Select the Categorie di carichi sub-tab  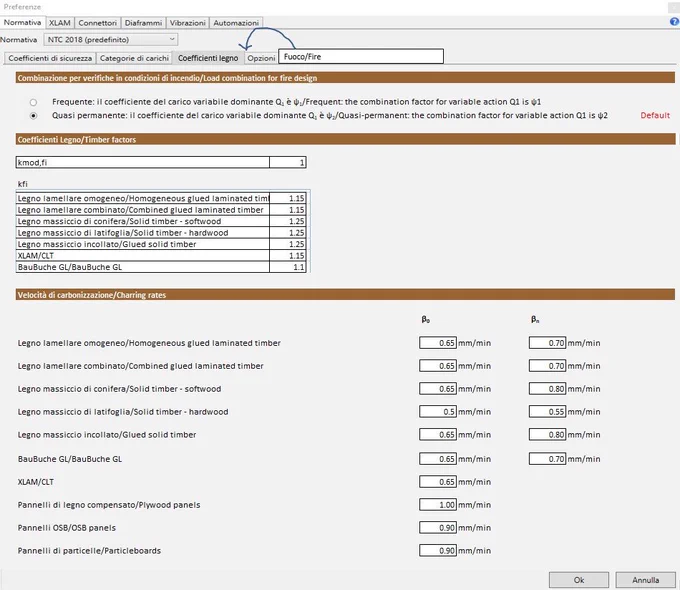[x=134, y=58]
